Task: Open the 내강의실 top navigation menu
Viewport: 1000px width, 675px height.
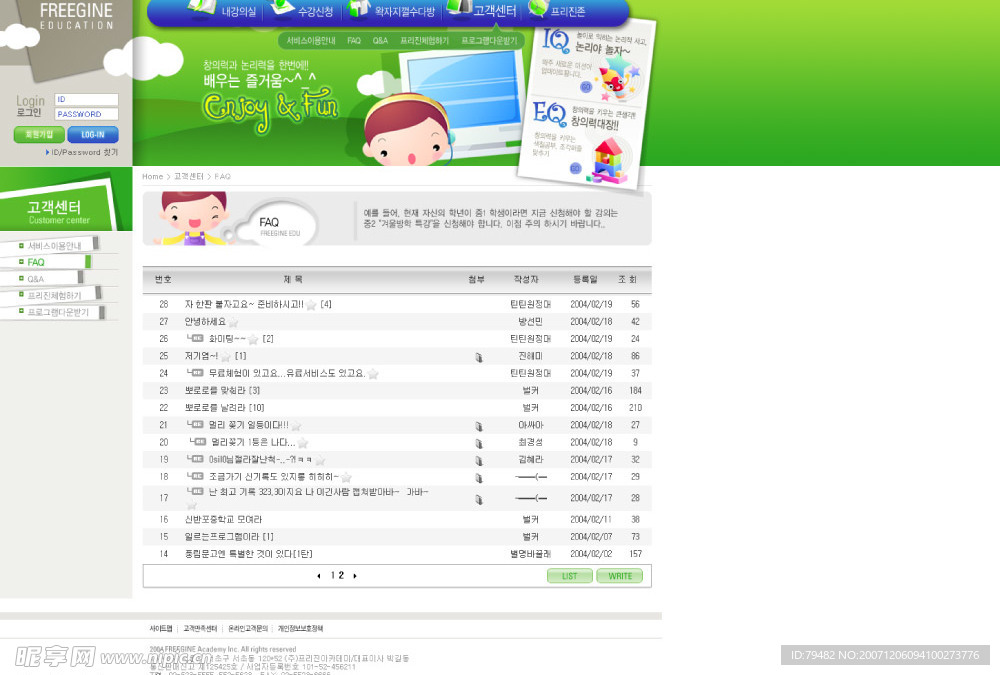Action: coord(238,12)
